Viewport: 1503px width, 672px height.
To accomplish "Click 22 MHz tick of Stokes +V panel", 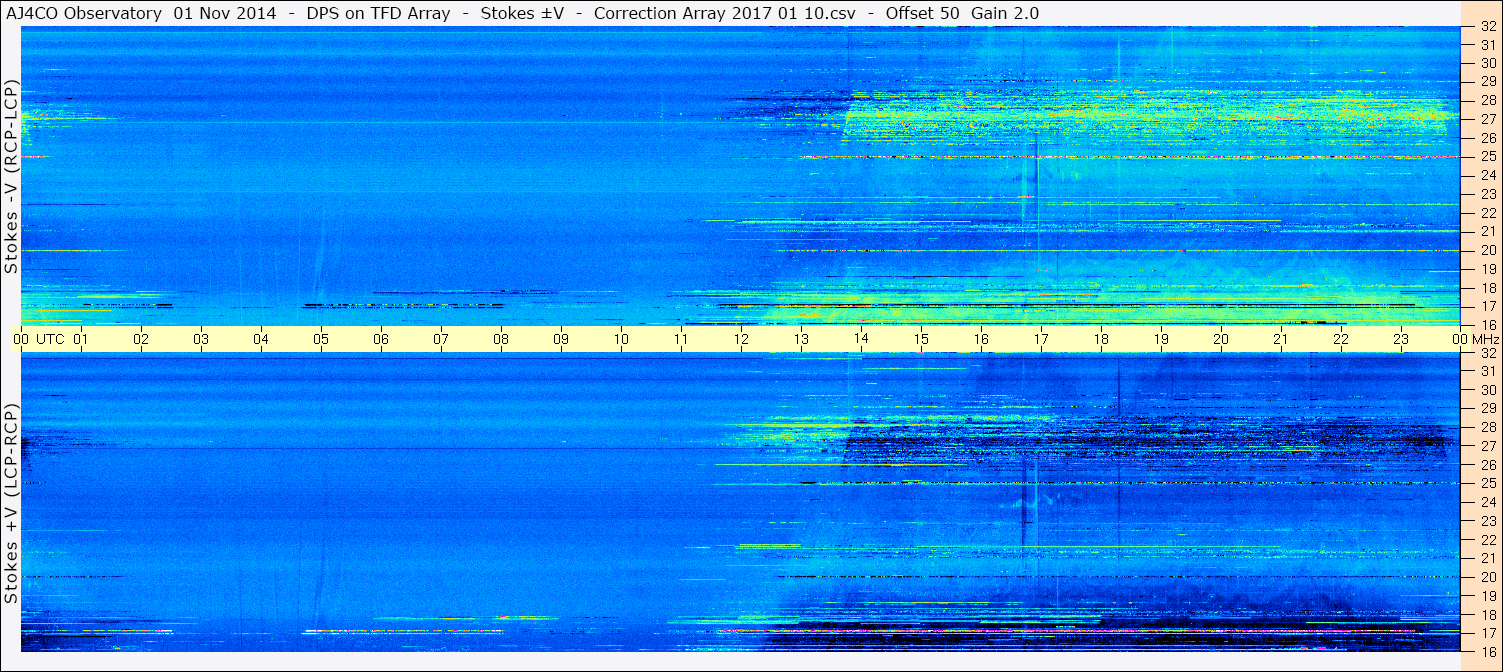I will click(1487, 540).
